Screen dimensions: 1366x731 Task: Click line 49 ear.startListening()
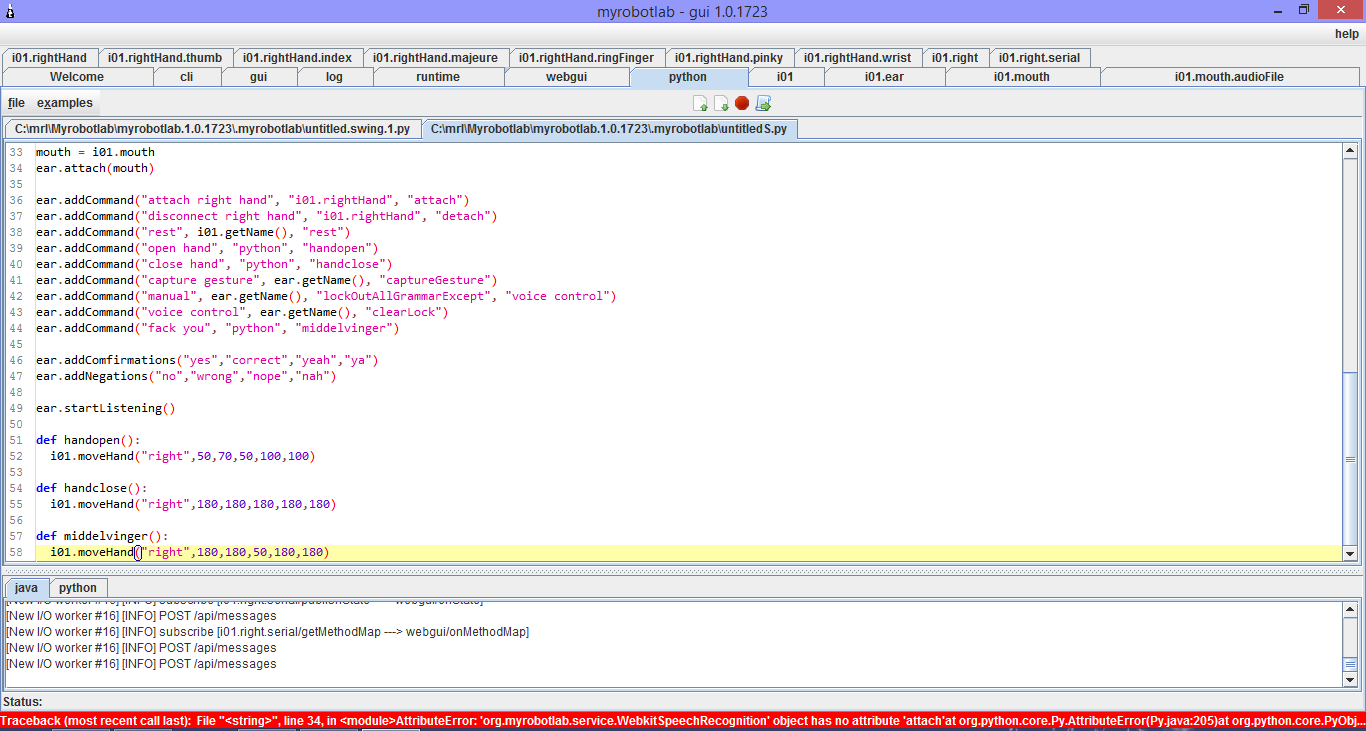105,408
